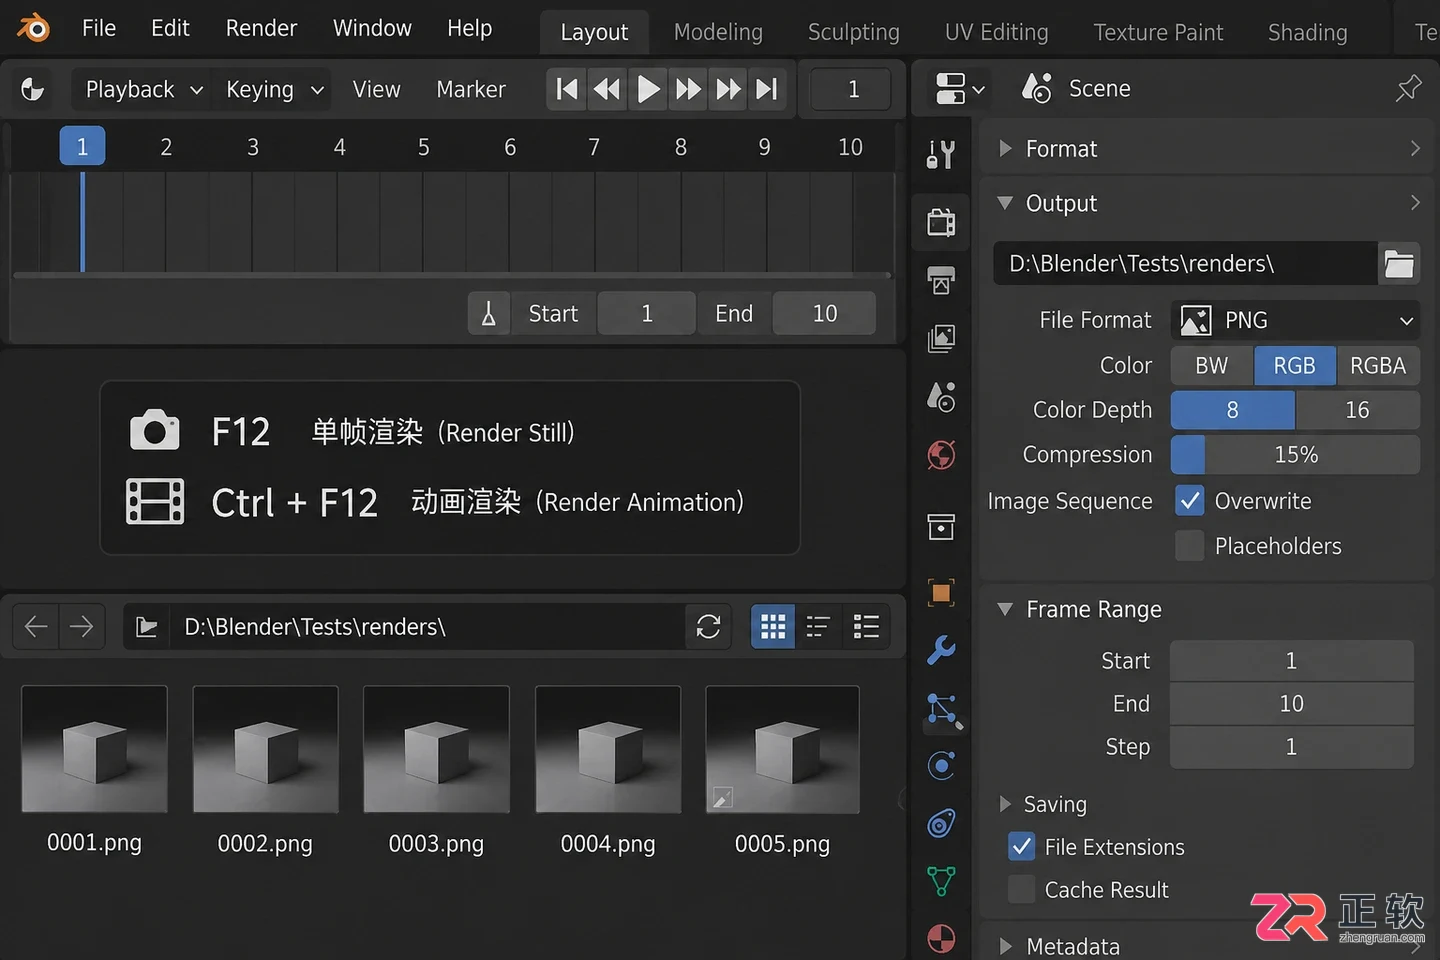1440x960 pixels.
Task: Open the Object properties tab
Action: (x=941, y=592)
